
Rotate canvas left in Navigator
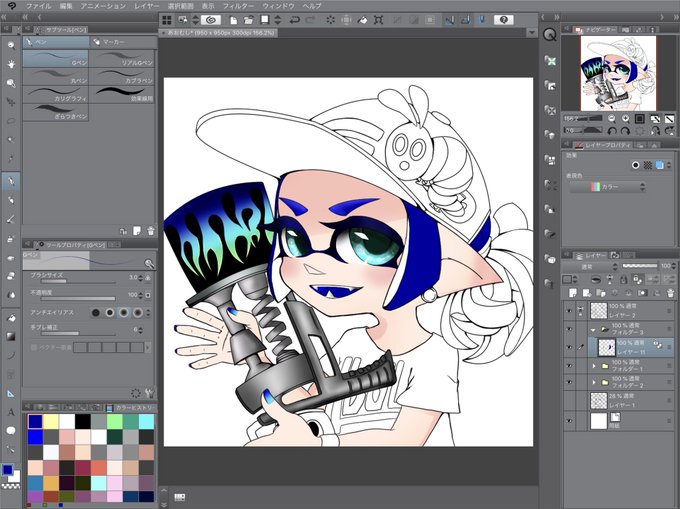[x=612, y=130]
